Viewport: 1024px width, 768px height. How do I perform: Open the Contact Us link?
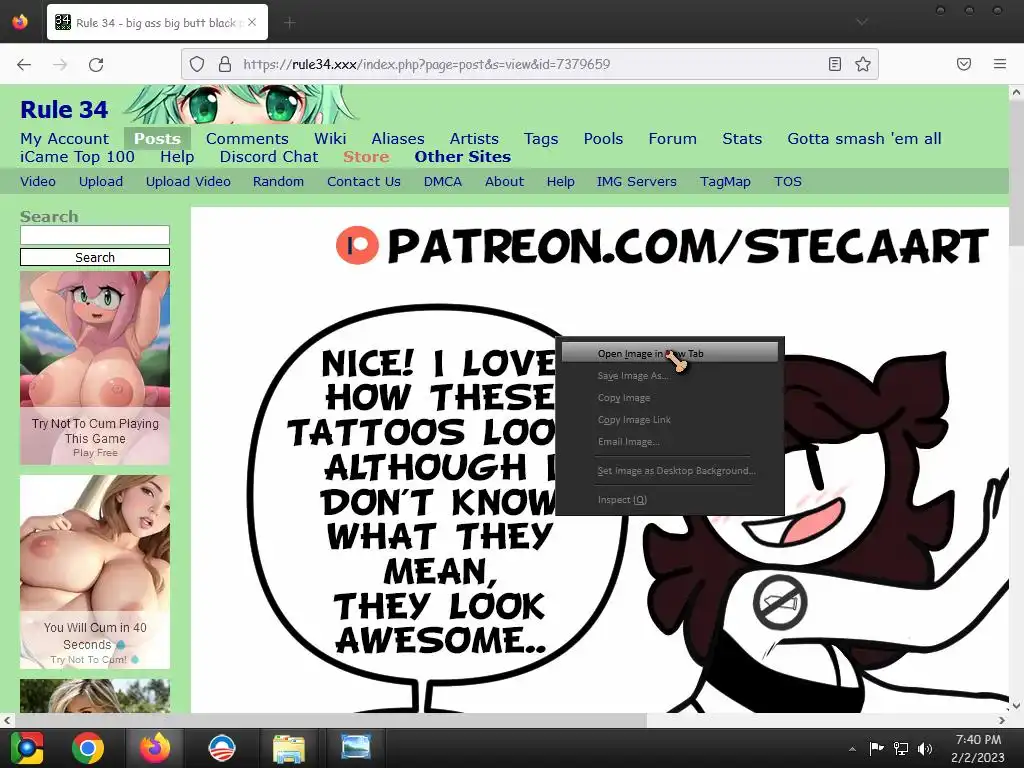click(x=364, y=182)
